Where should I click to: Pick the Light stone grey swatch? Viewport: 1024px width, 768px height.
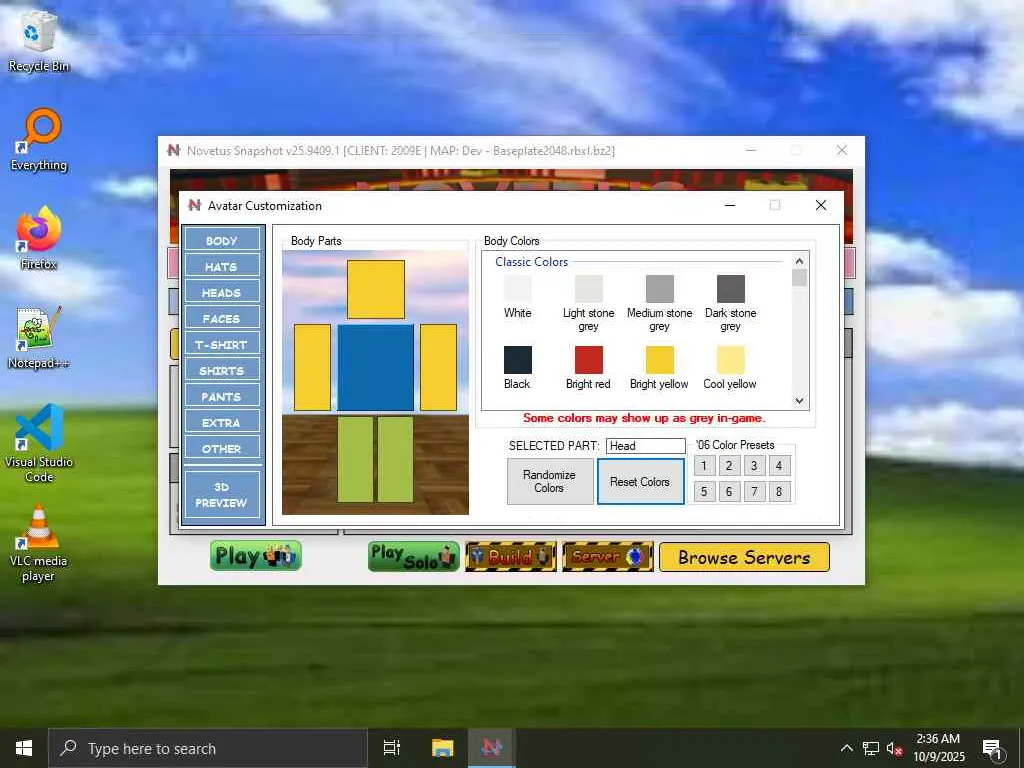(x=588, y=289)
